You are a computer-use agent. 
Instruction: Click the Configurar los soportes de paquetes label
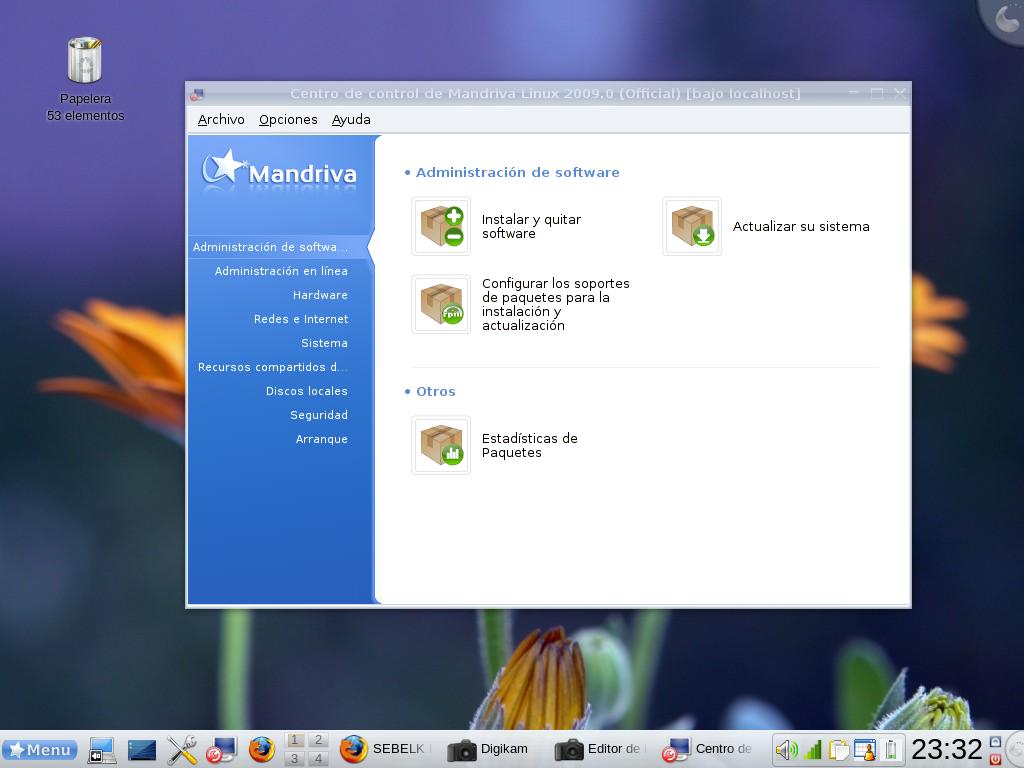click(x=556, y=304)
